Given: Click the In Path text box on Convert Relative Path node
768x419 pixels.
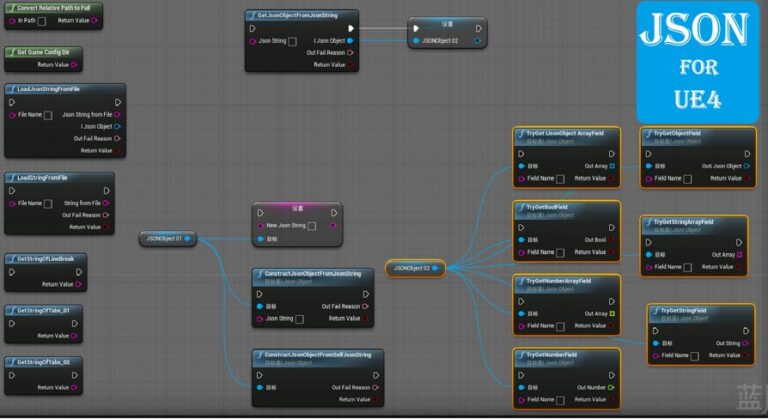Looking at the screenshot, I should click(x=42, y=21).
